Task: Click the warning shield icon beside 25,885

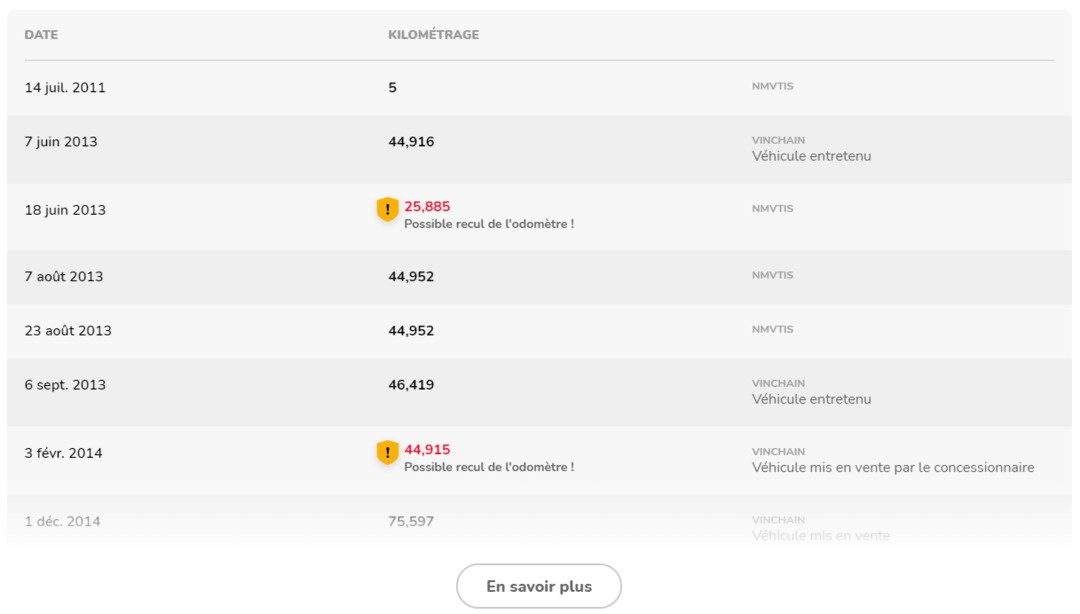Action: 387,209
